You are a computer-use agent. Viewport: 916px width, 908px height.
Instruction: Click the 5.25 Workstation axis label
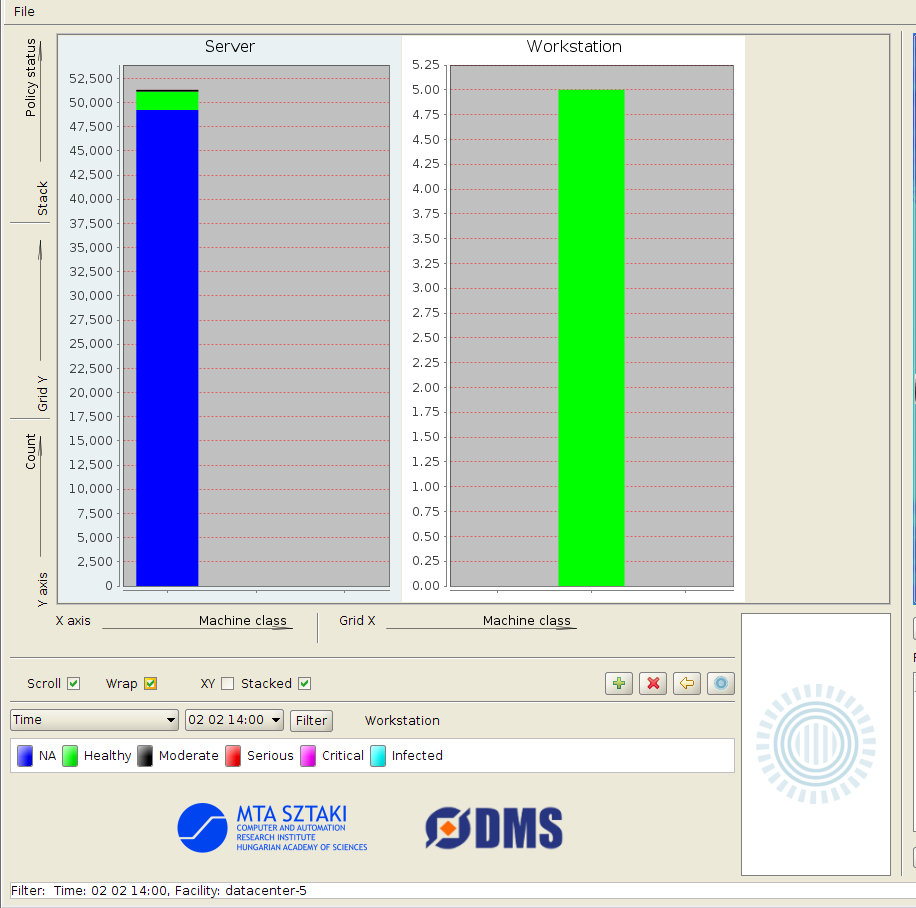425,65
